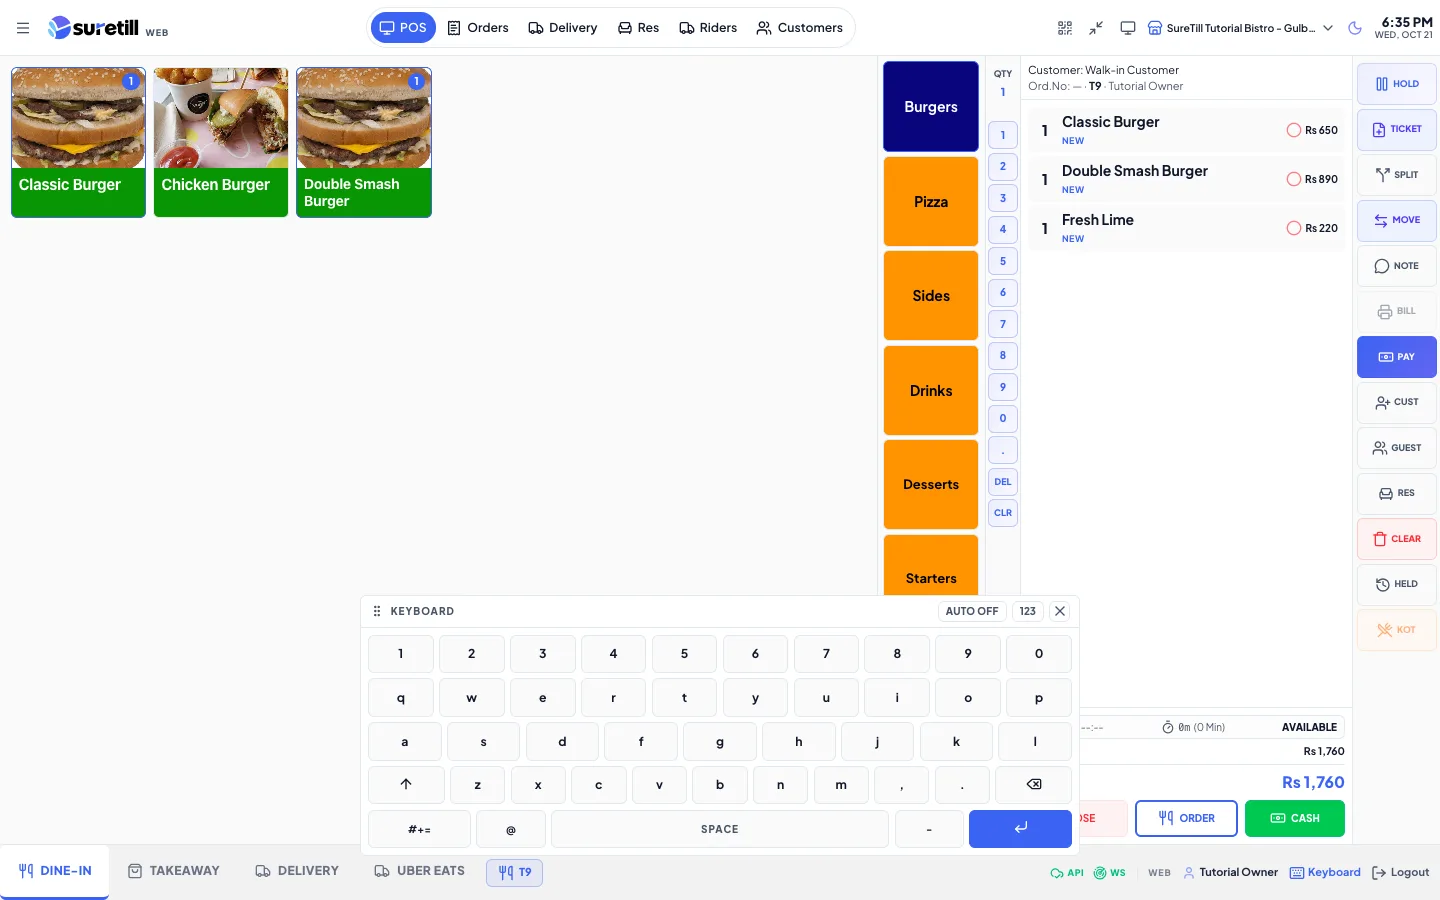Image resolution: width=1440 pixels, height=900 pixels.
Task: Toggle the circle next to Fresh Lime Rs 220
Action: click(1294, 228)
